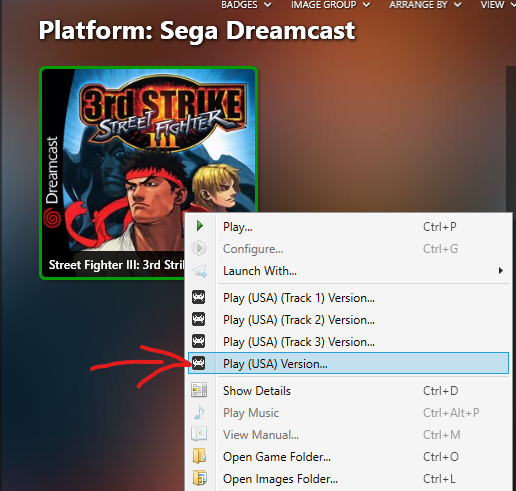Select Play... in the context menu
Screen dimensions: 516x491
coord(348,227)
